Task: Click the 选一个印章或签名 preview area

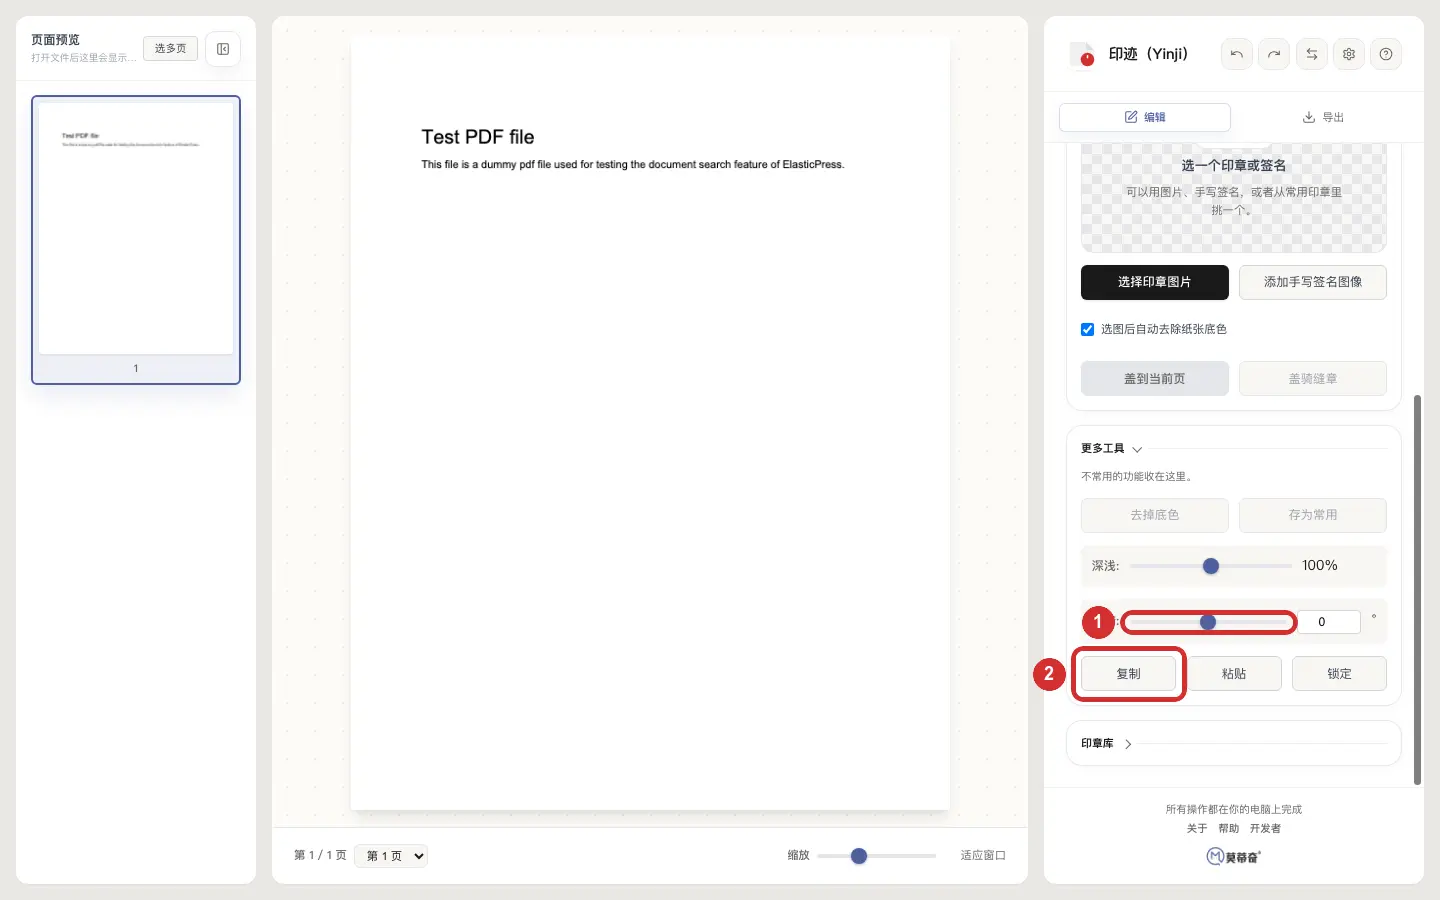Action: [1234, 197]
